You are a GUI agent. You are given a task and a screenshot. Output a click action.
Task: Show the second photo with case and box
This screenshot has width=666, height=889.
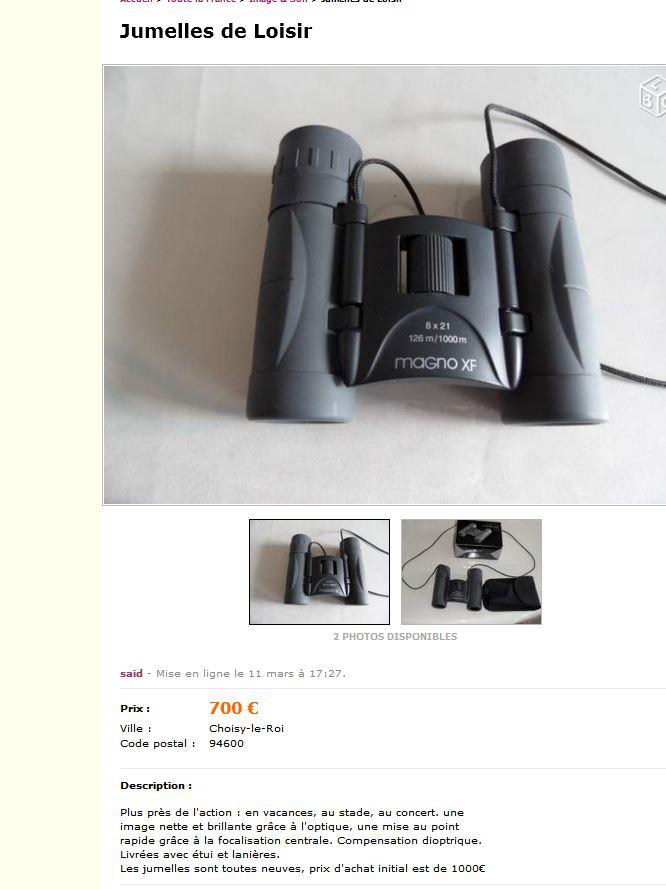pos(471,572)
